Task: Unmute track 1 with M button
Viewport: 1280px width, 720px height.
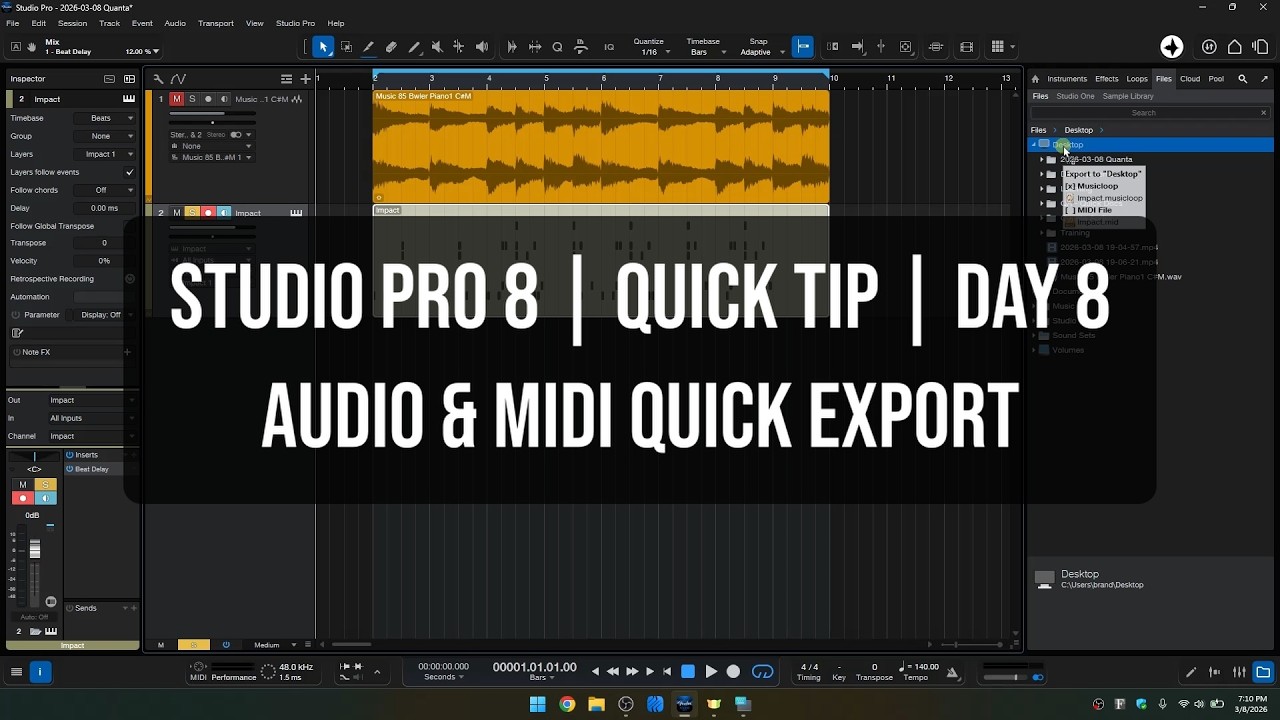Action: [x=177, y=99]
